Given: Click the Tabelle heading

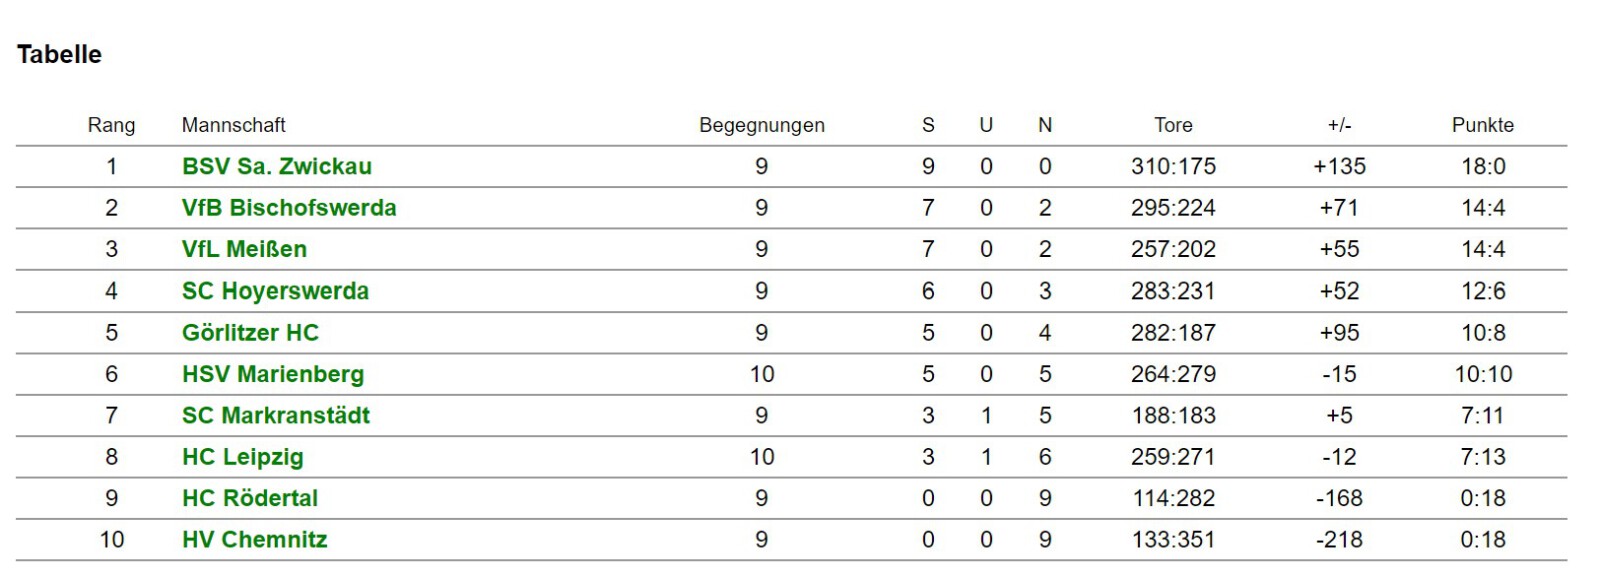Looking at the screenshot, I should click(x=59, y=54).
